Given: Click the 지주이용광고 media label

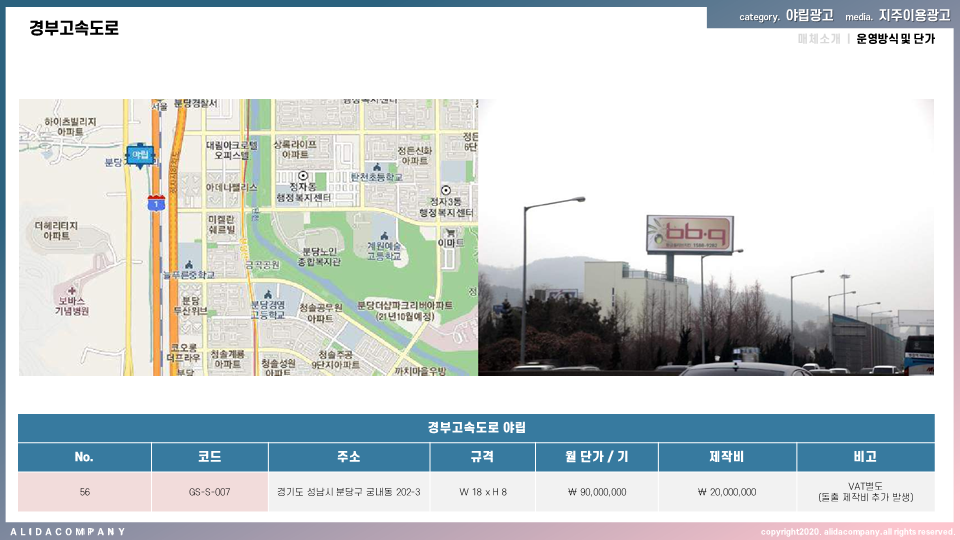Looking at the screenshot, I should pyautogui.click(x=914, y=15).
